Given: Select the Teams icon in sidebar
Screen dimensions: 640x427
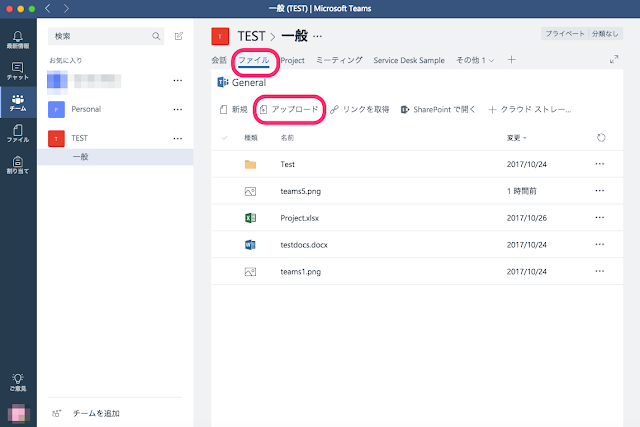Looking at the screenshot, I should point(18,102).
